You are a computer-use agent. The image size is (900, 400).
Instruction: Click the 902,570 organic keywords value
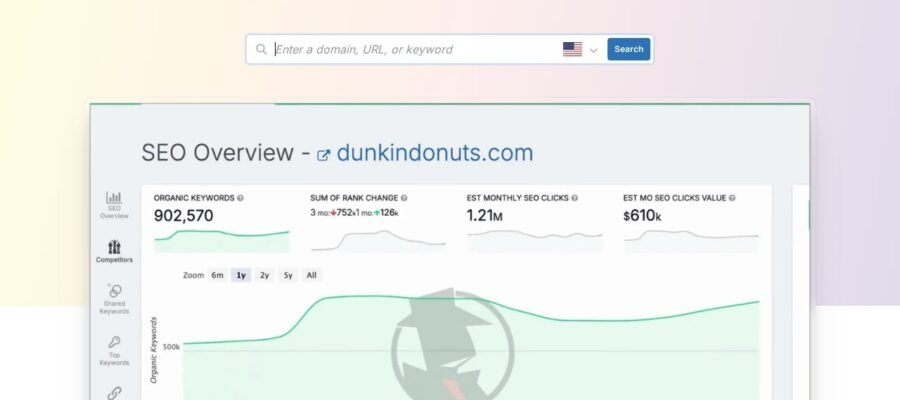pos(184,216)
